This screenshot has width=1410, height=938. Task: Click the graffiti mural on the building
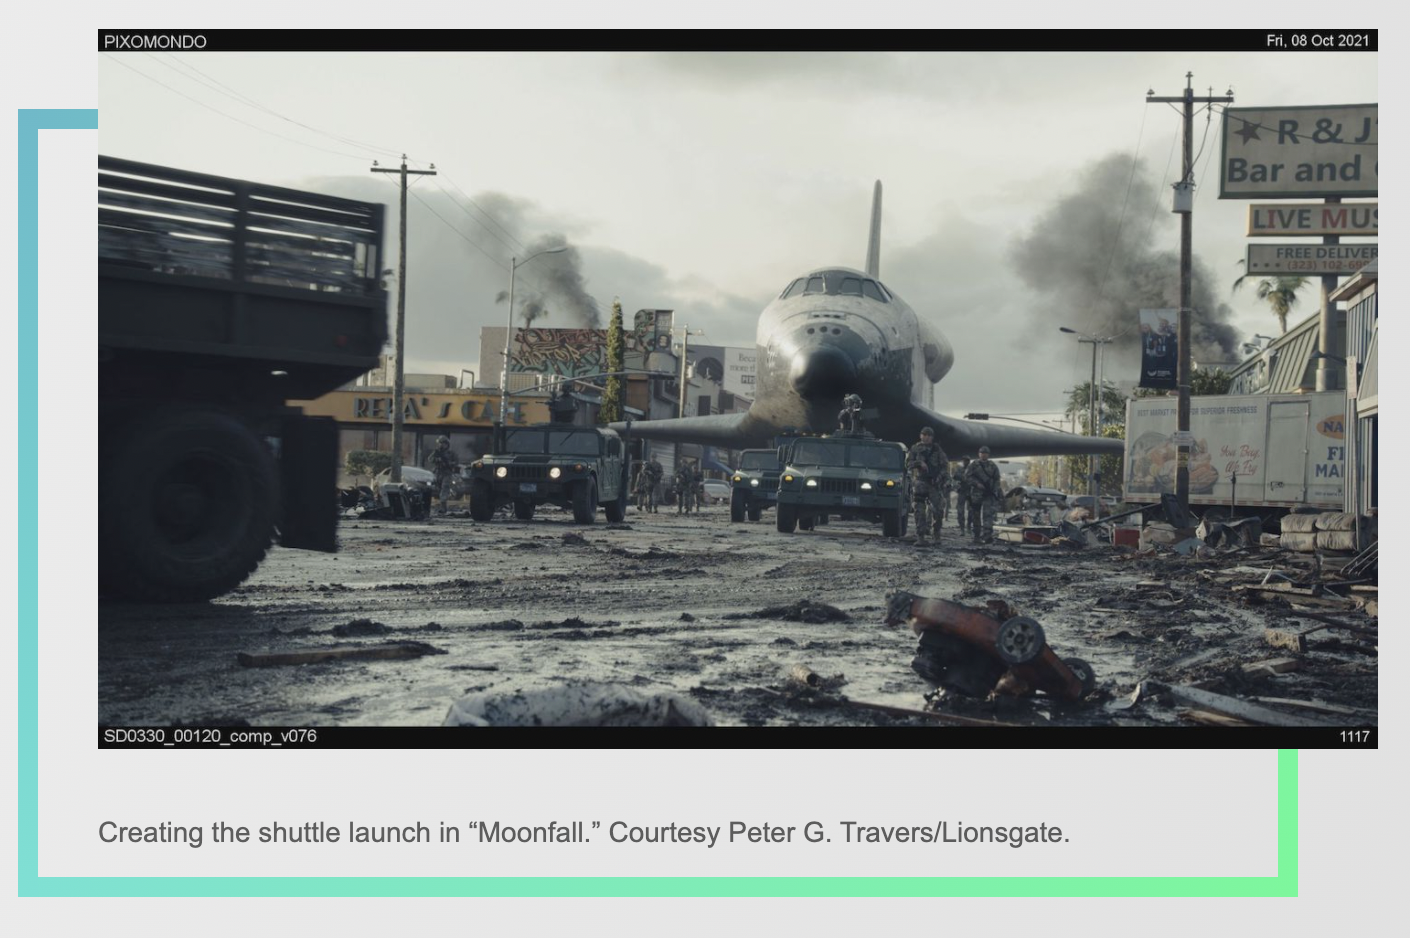coord(560,352)
